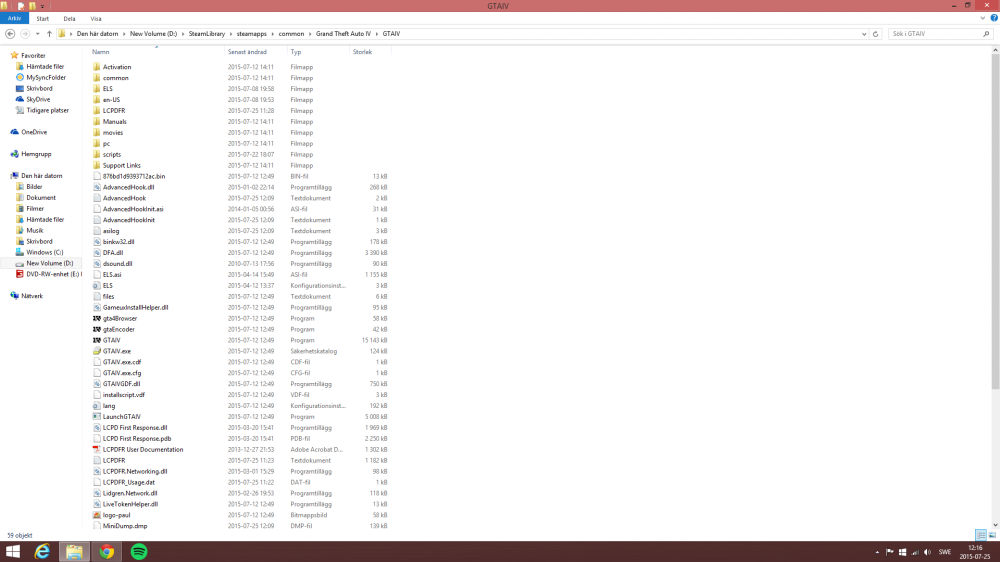Expand address bar history dropdown
The image size is (1000, 562).
pos(864,34)
